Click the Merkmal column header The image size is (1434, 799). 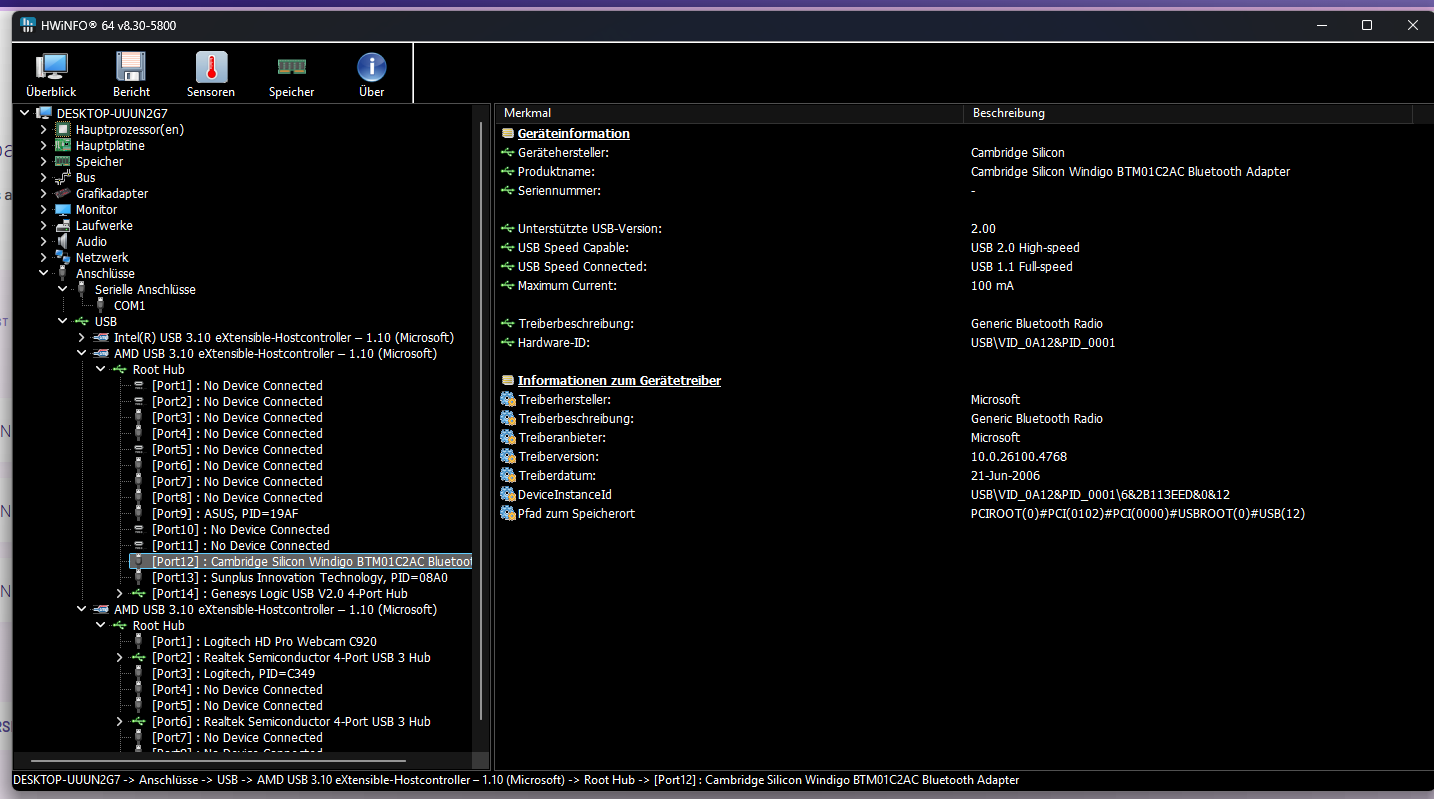728,113
